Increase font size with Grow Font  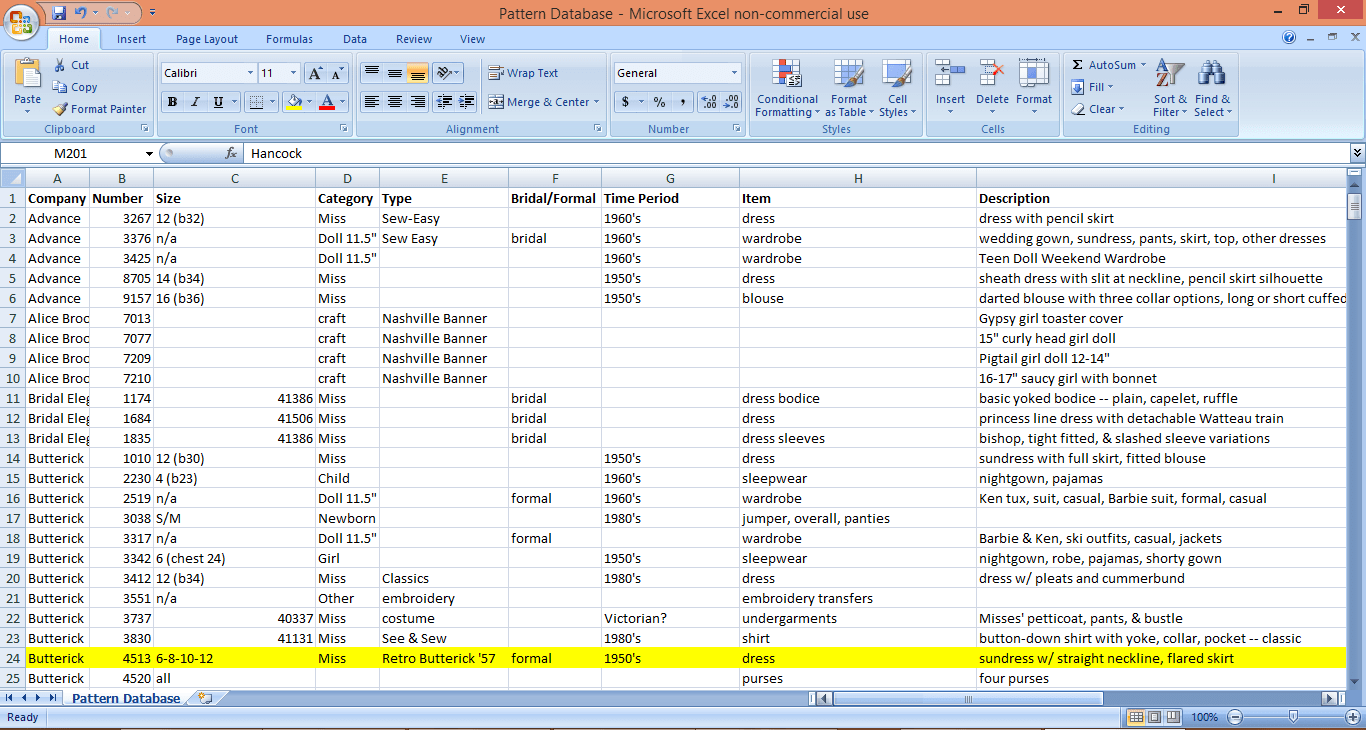315,73
